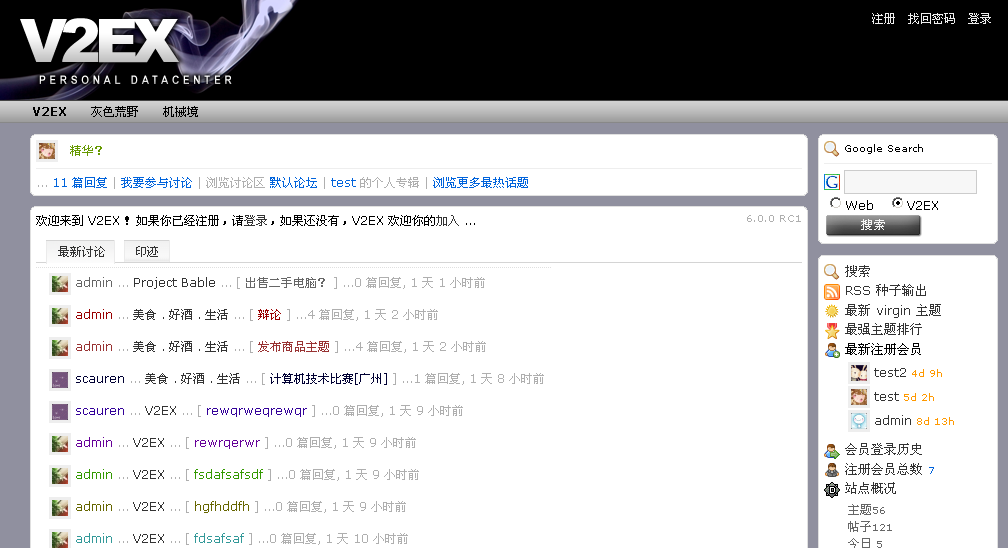Click 找回密码 link in header
Image resolution: width=1008 pixels, height=548 pixels.
click(x=931, y=19)
